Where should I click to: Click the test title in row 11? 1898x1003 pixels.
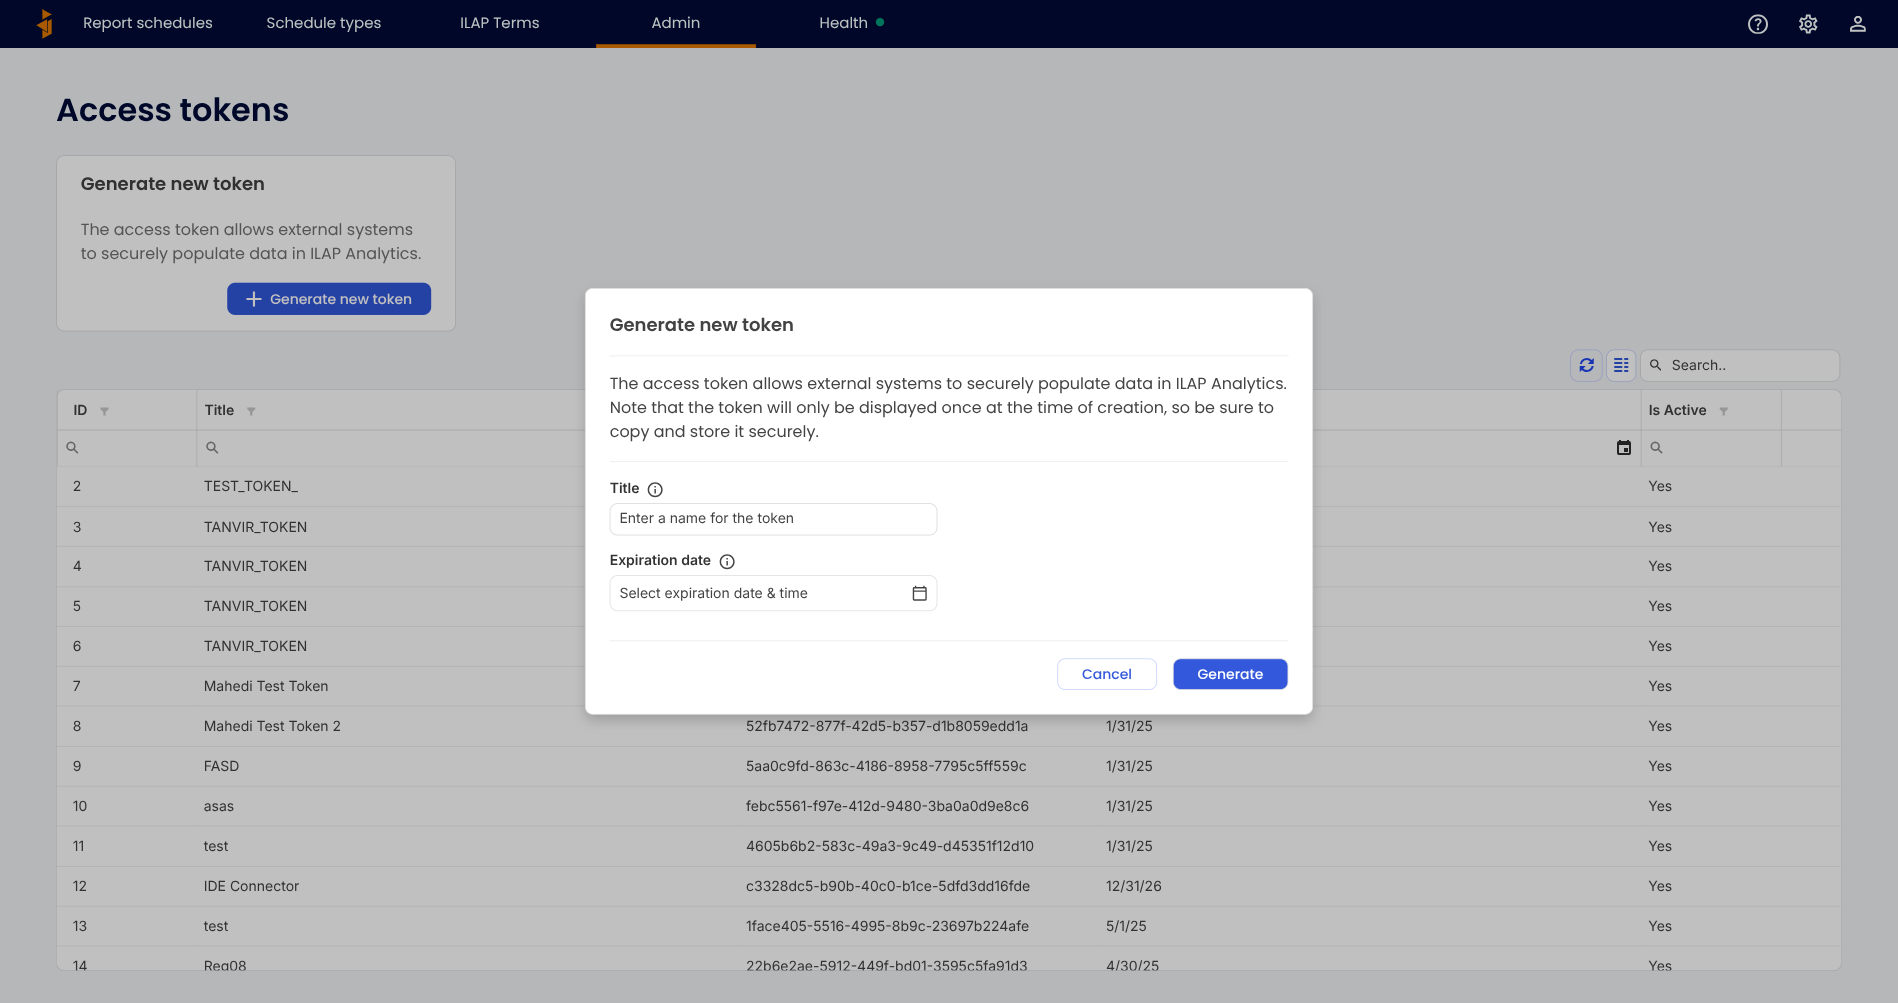(x=216, y=846)
